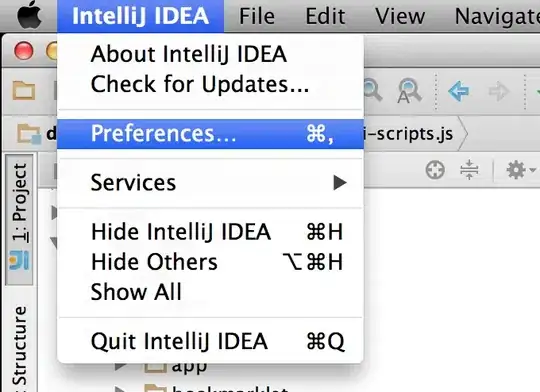The image size is (540, 392).
Task: Navigate back with the blue left arrow
Action: pos(459,91)
